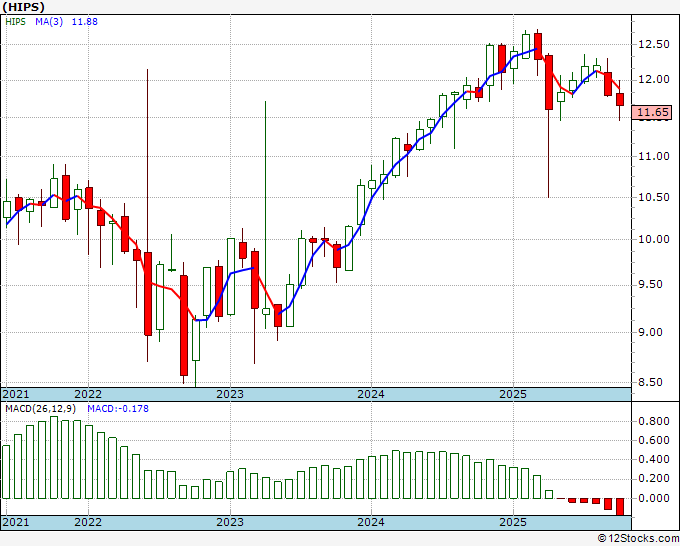This screenshot has height=546, width=680.
Task: Select 2021 on the MACD panel timeline
Action: tap(16, 522)
